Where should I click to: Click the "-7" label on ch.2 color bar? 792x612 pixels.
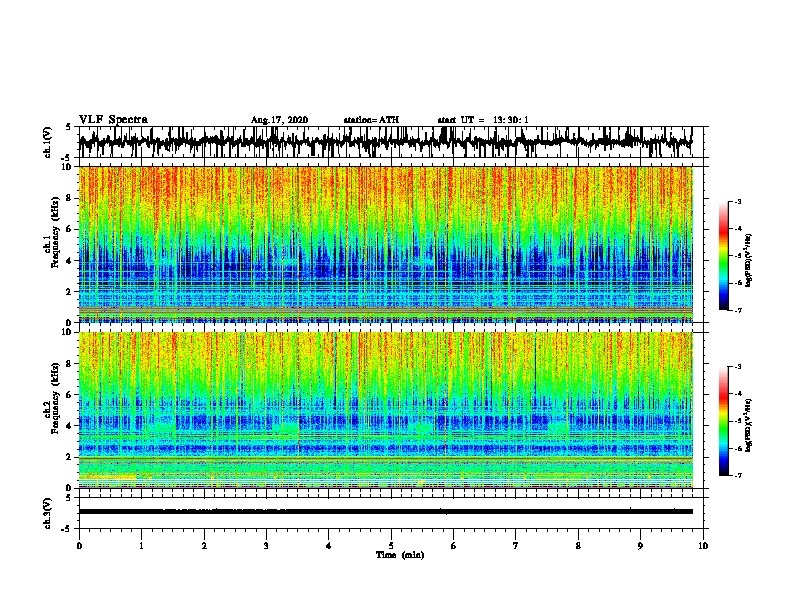(738, 475)
